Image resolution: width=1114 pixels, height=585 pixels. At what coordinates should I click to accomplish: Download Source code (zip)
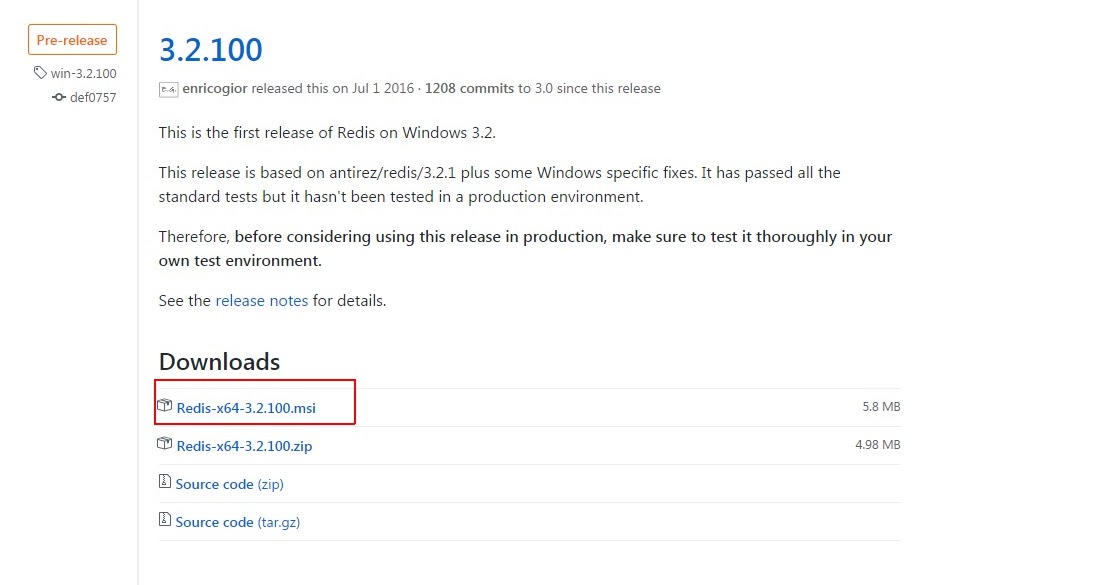click(229, 482)
